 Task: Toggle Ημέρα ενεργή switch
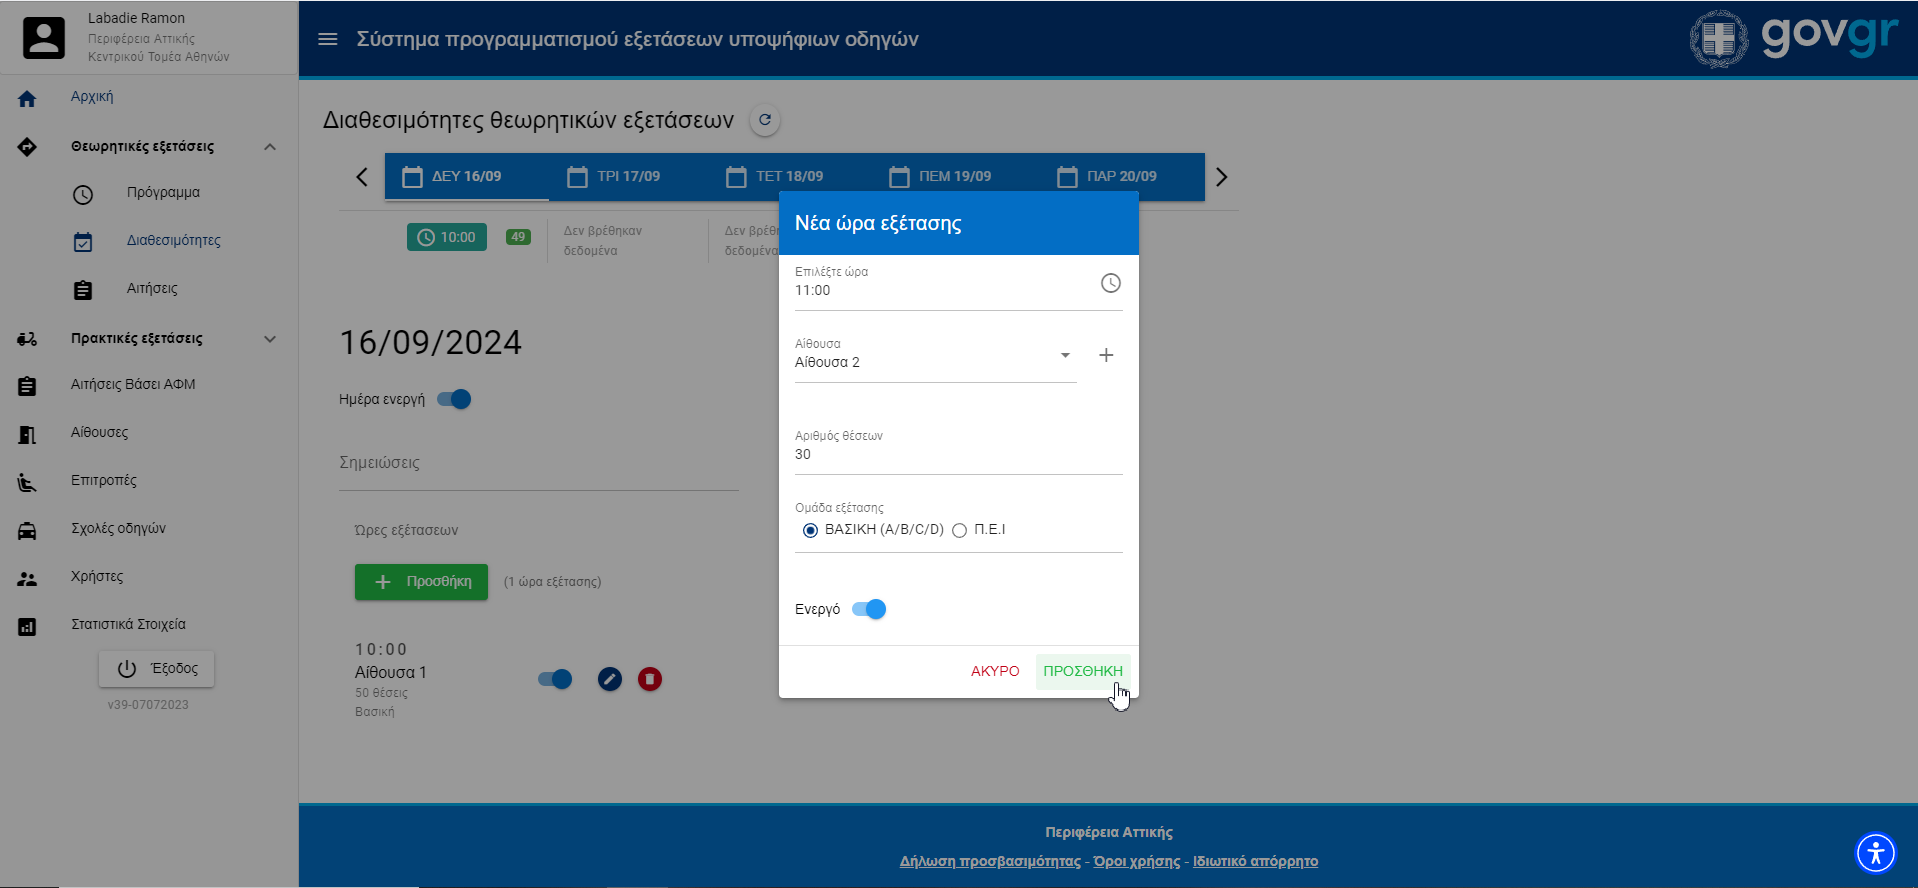455,399
